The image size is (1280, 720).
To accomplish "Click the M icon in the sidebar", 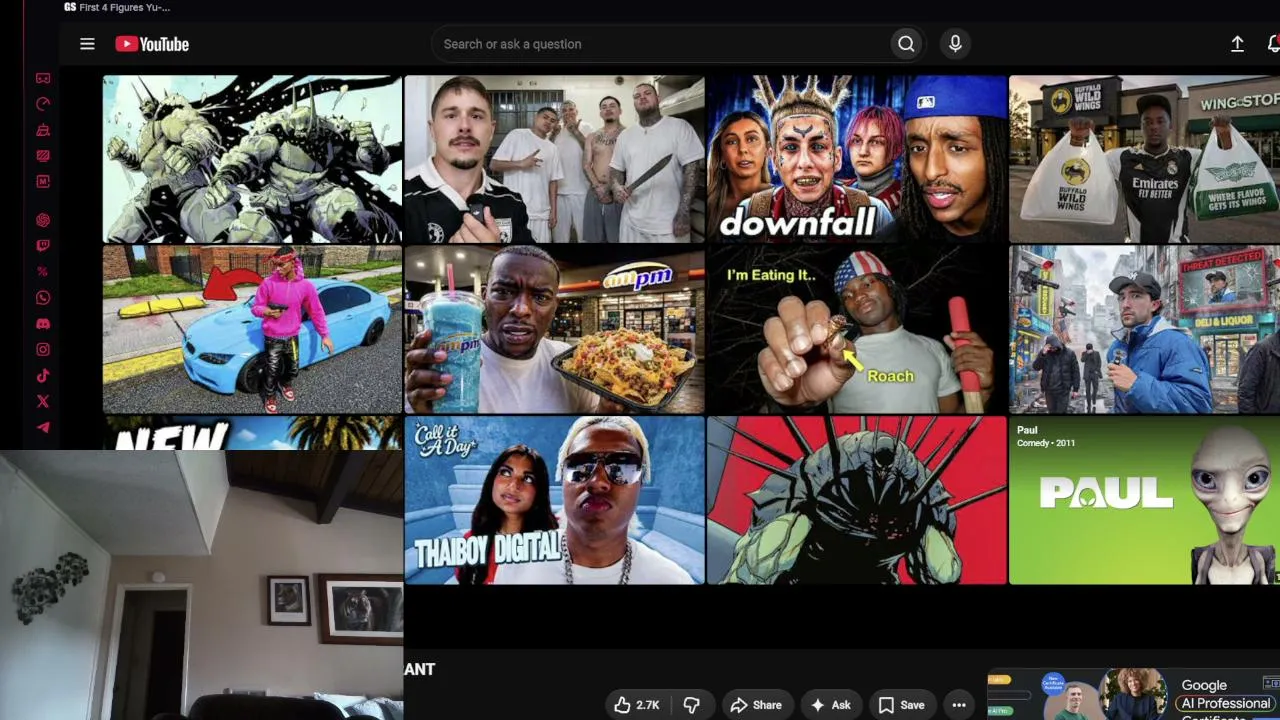I will coord(43,182).
